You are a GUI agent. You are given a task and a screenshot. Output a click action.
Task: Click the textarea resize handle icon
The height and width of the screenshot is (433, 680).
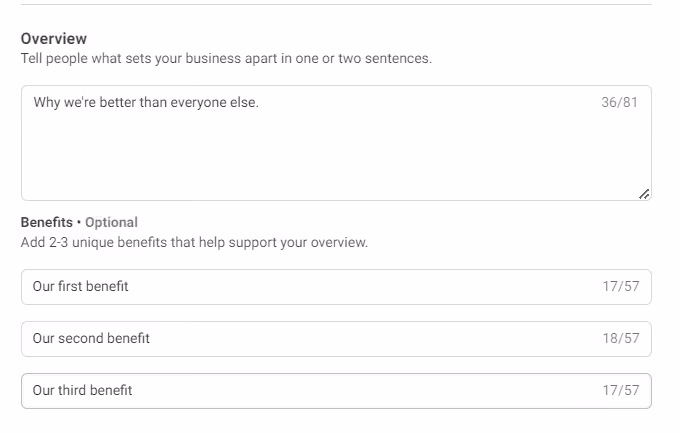pyautogui.click(x=644, y=194)
